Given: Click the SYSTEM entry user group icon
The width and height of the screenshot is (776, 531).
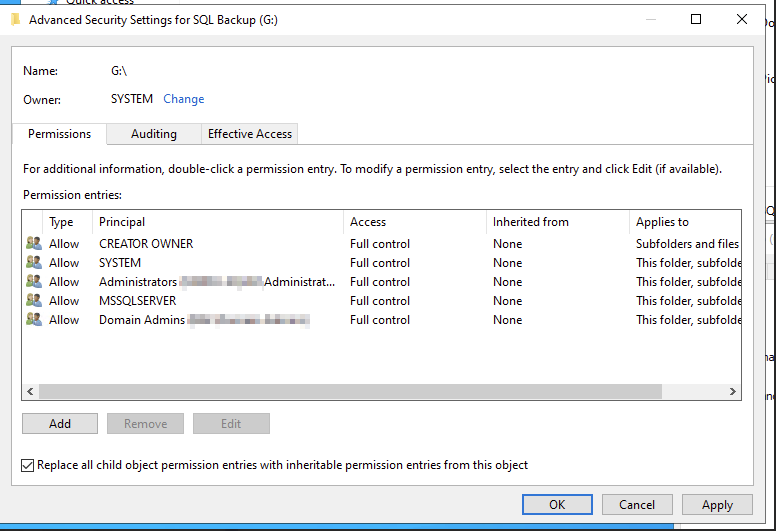Looking at the screenshot, I should [34, 263].
